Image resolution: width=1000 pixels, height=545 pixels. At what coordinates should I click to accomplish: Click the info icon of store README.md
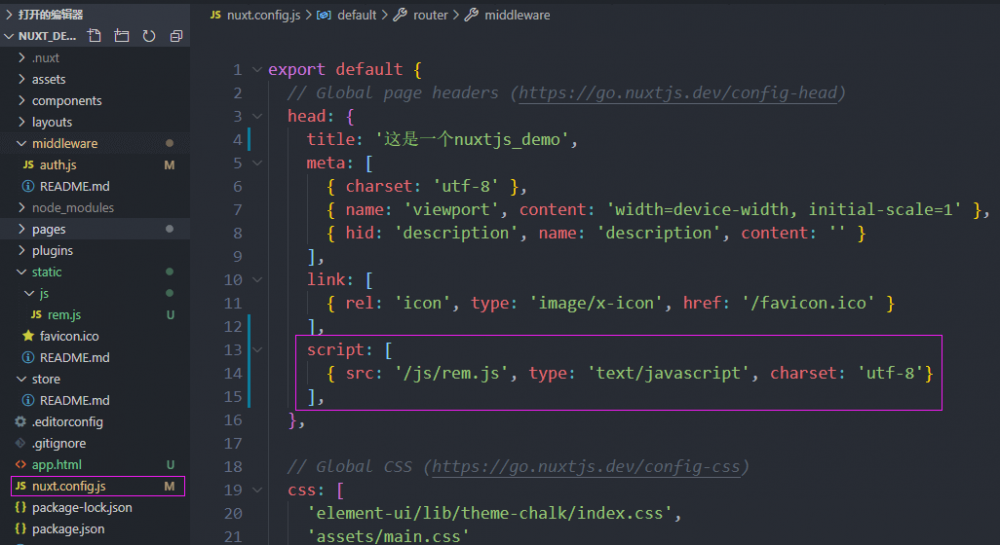tap(28, 400)
